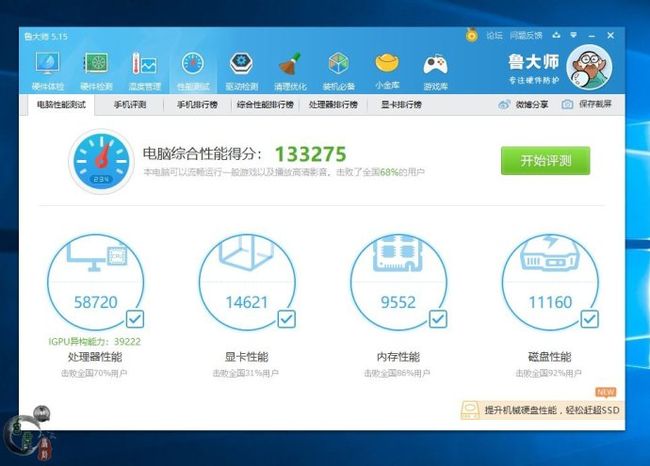Viewport: 650px width, 466px height.
Task: Switch to the 手机评测 tab
Action: [x=130, y=104]
